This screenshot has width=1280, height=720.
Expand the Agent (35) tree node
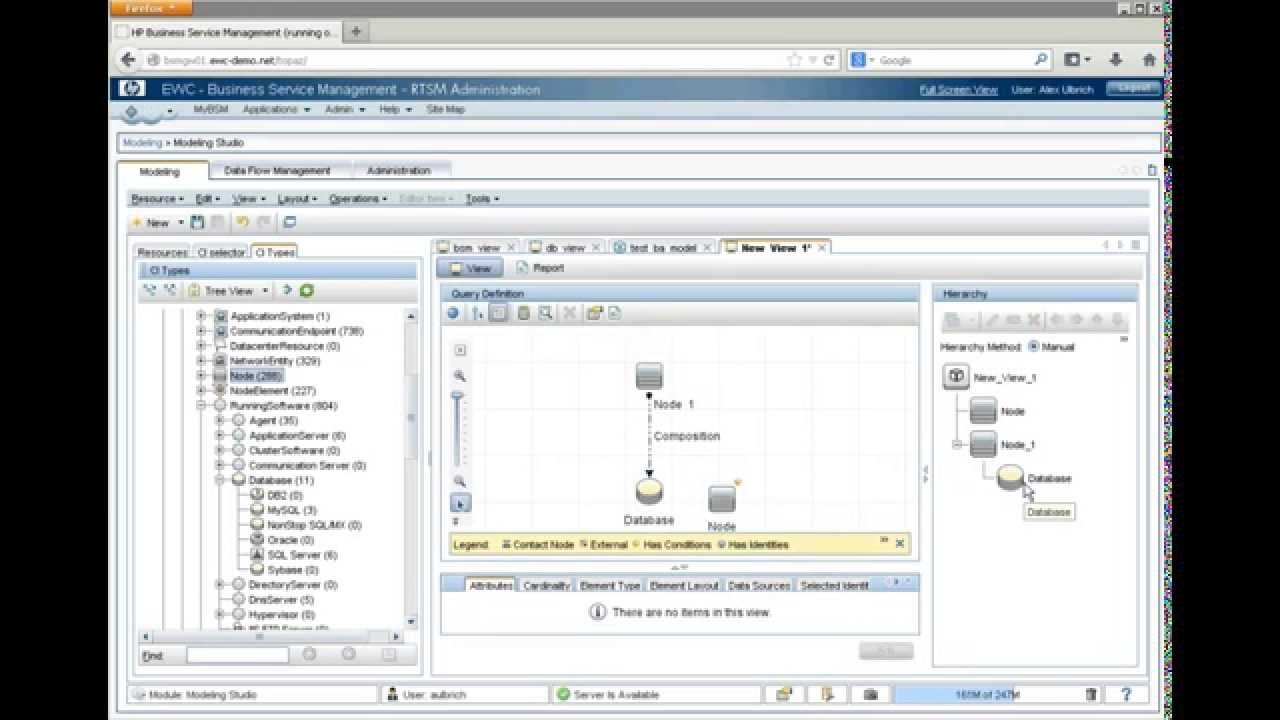pos(219,421)
